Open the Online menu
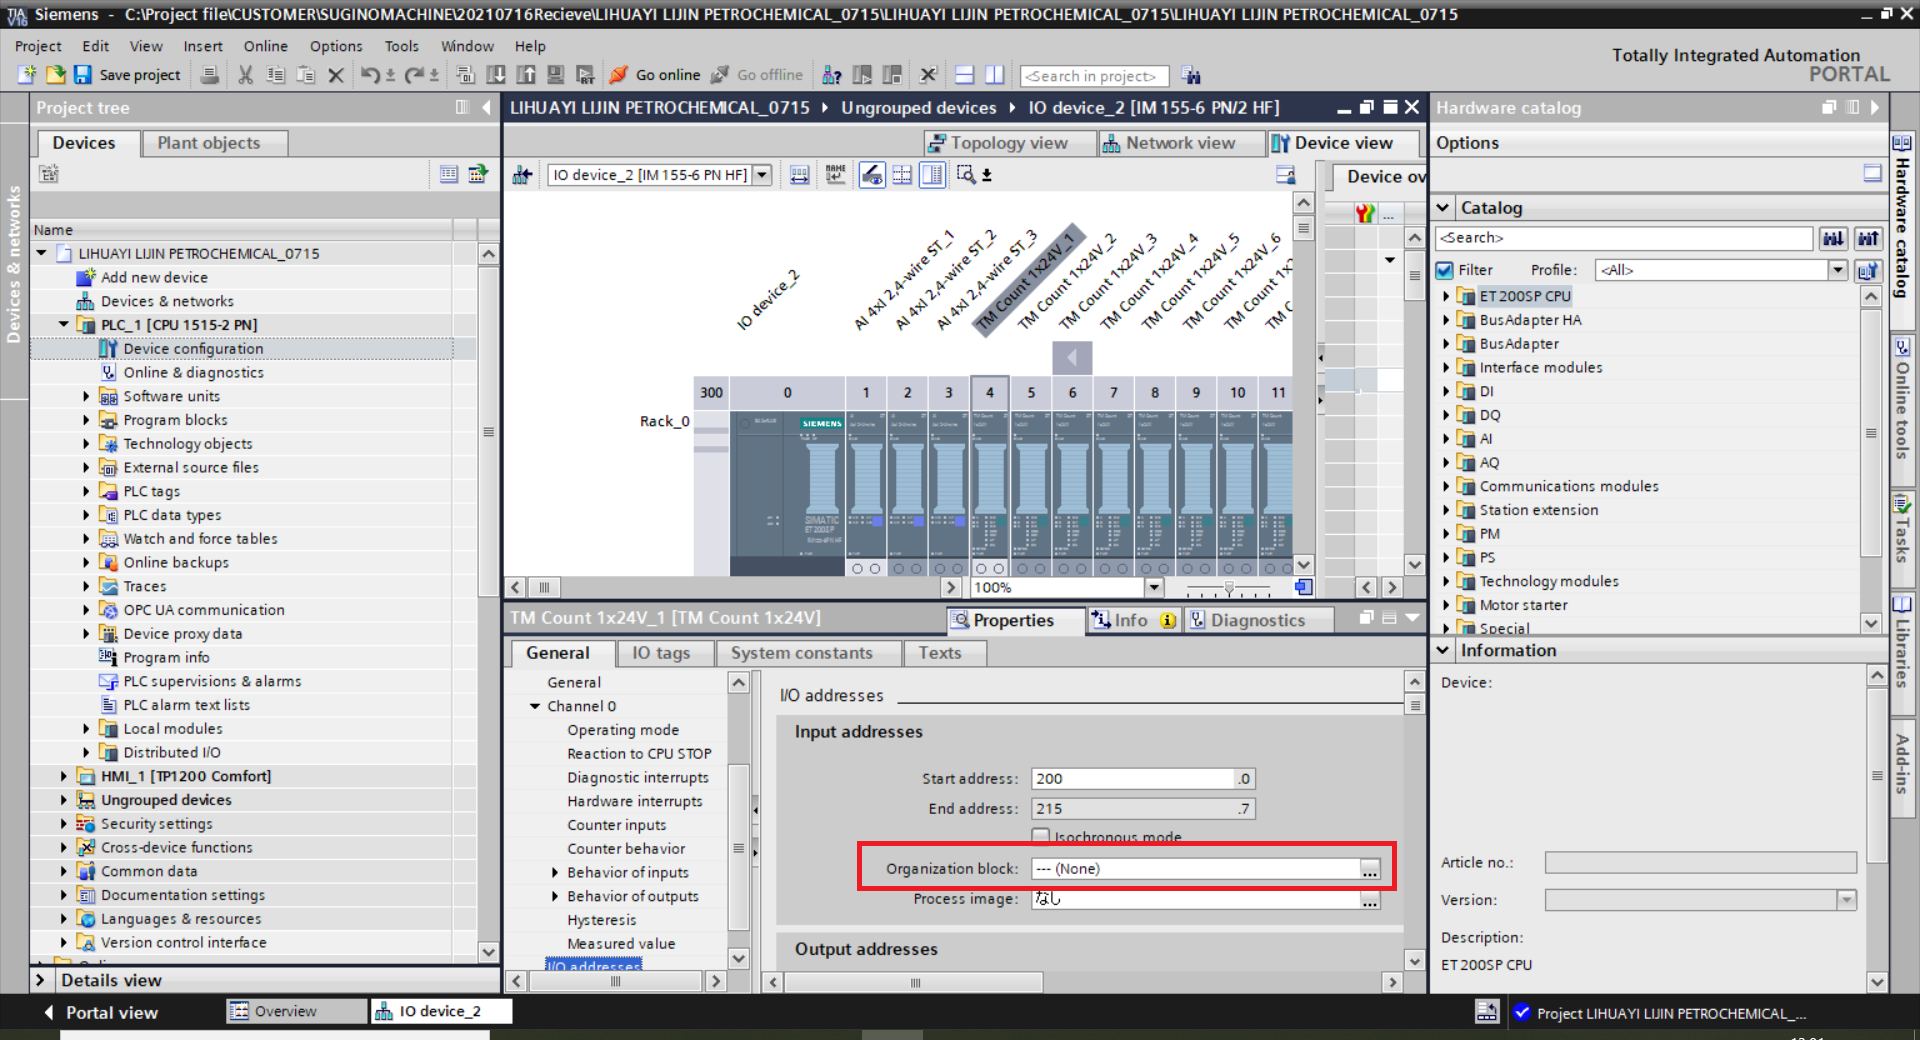 tap(265, 46)
